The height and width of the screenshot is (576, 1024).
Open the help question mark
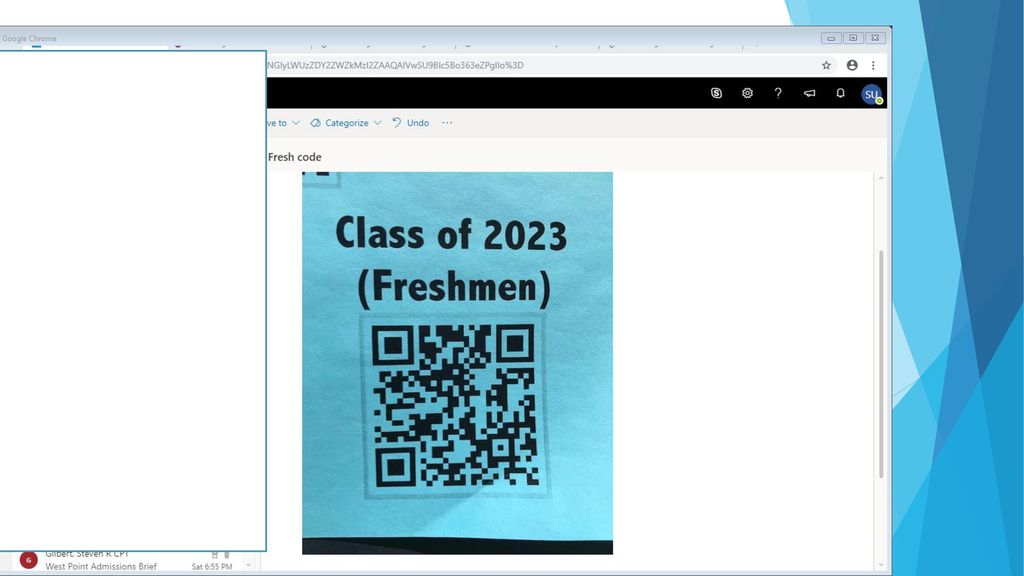click(778, 93)
